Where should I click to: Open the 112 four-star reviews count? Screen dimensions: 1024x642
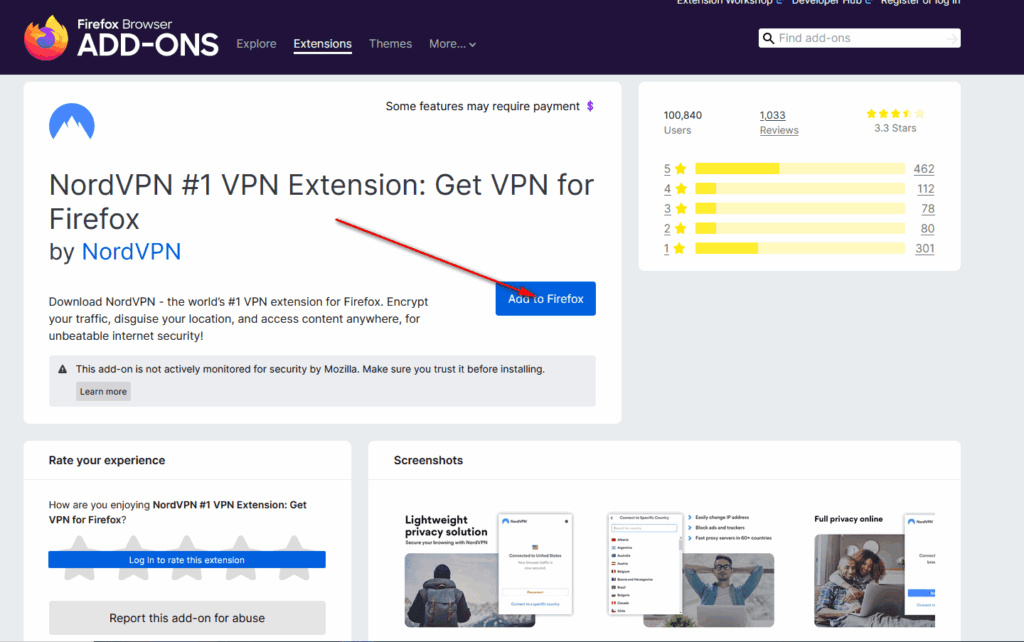925,189
